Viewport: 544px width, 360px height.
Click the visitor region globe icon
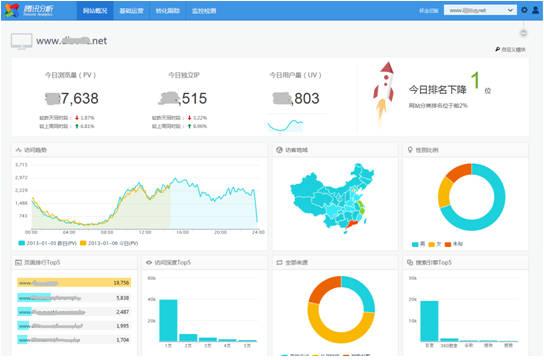(x=279, y=150)
